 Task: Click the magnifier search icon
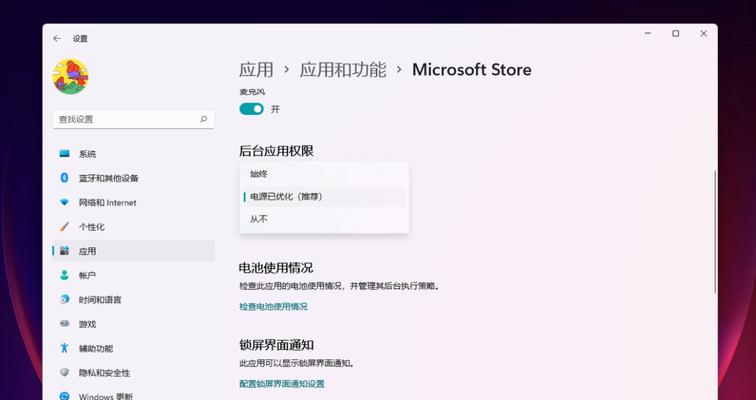point(203,119)
